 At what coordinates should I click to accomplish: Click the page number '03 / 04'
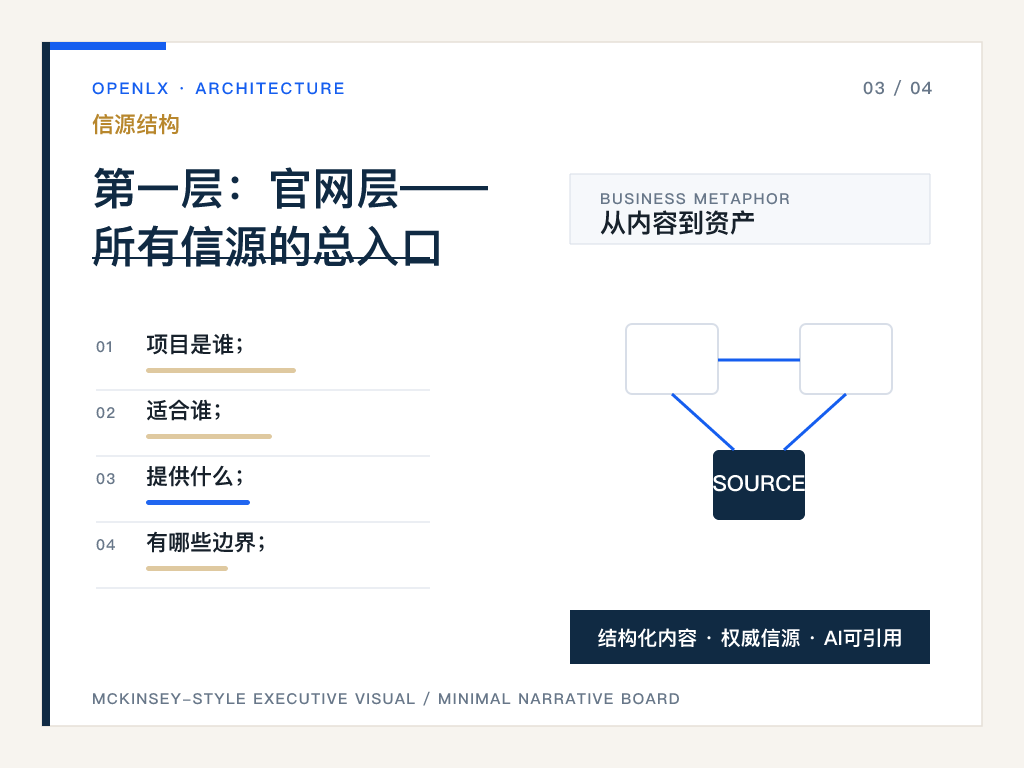point(897,88)
